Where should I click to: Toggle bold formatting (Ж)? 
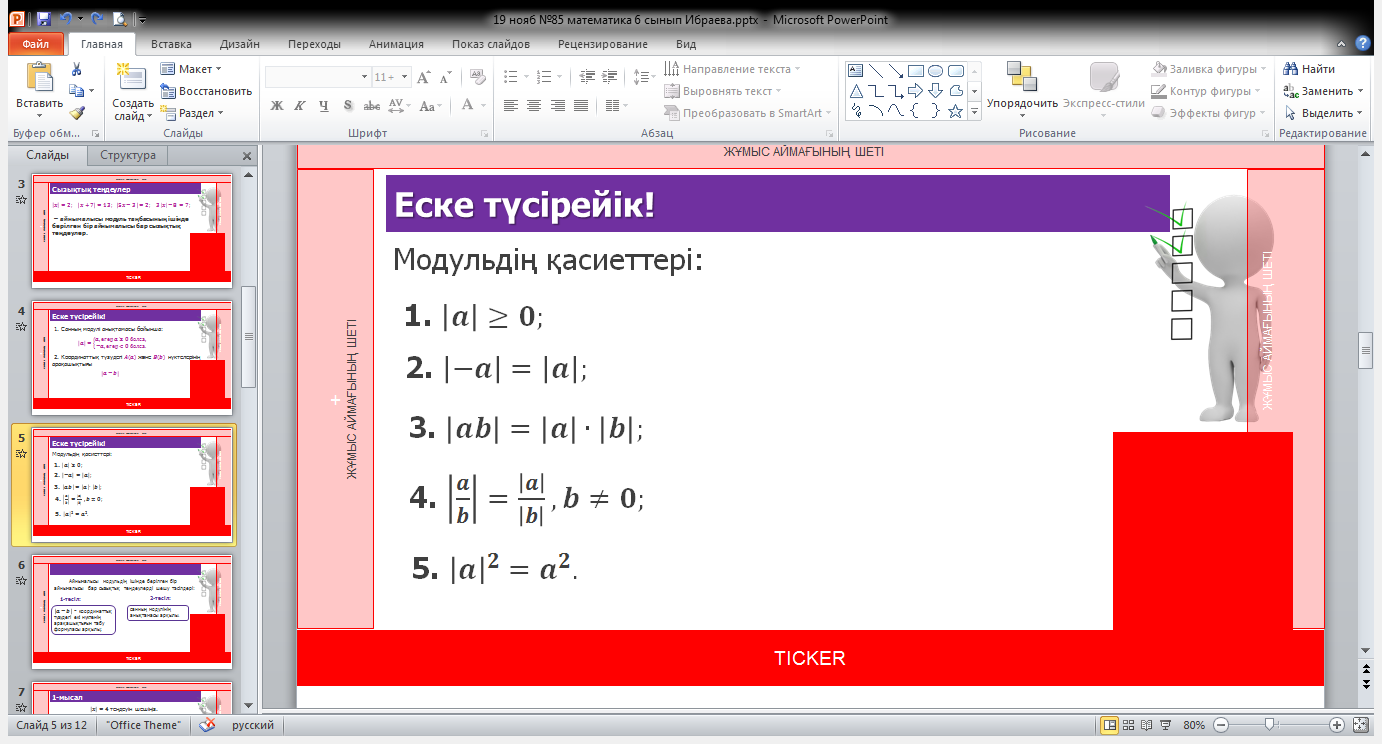(x=277, y=105)
